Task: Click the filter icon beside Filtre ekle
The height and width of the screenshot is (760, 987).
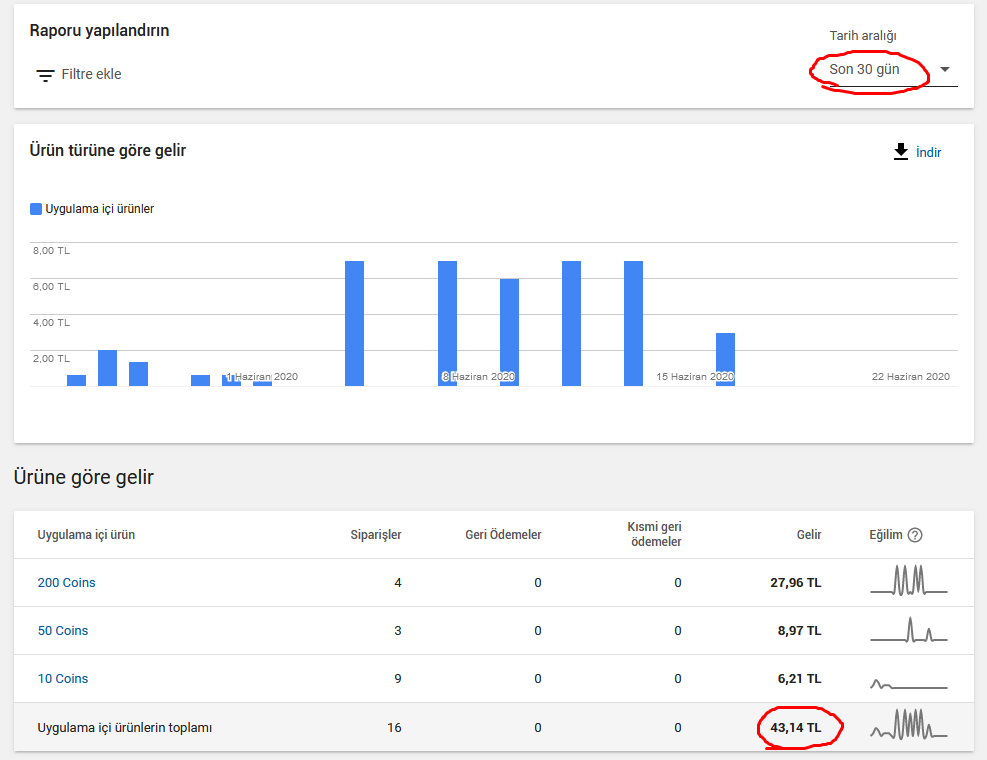Action: (45, 75)
